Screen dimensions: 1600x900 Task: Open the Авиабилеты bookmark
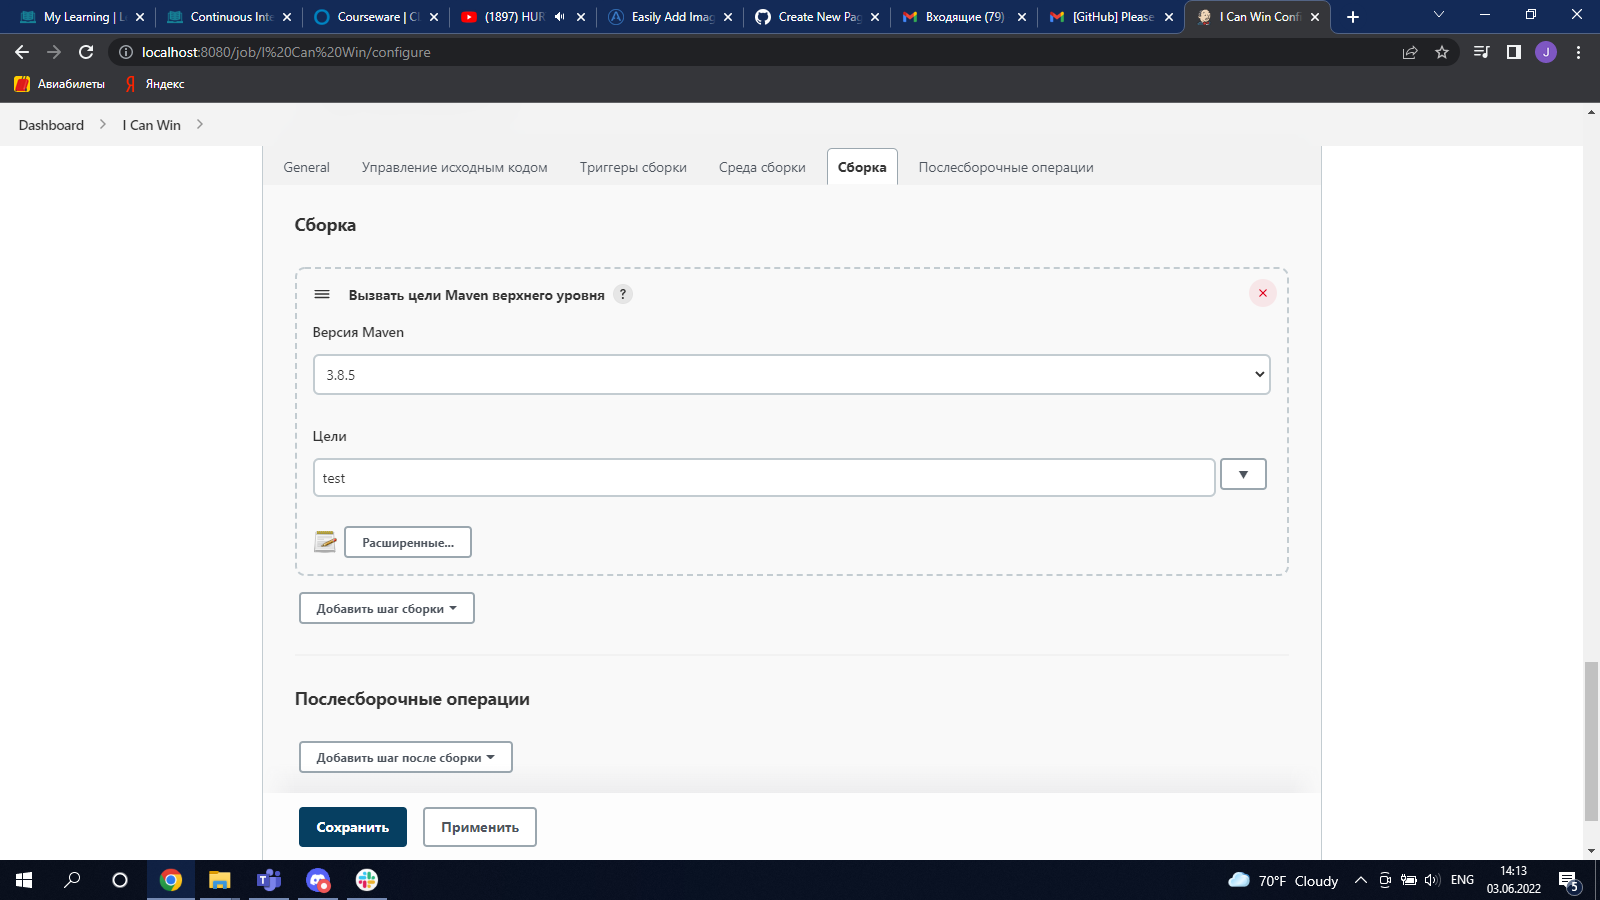click(60, 84)
